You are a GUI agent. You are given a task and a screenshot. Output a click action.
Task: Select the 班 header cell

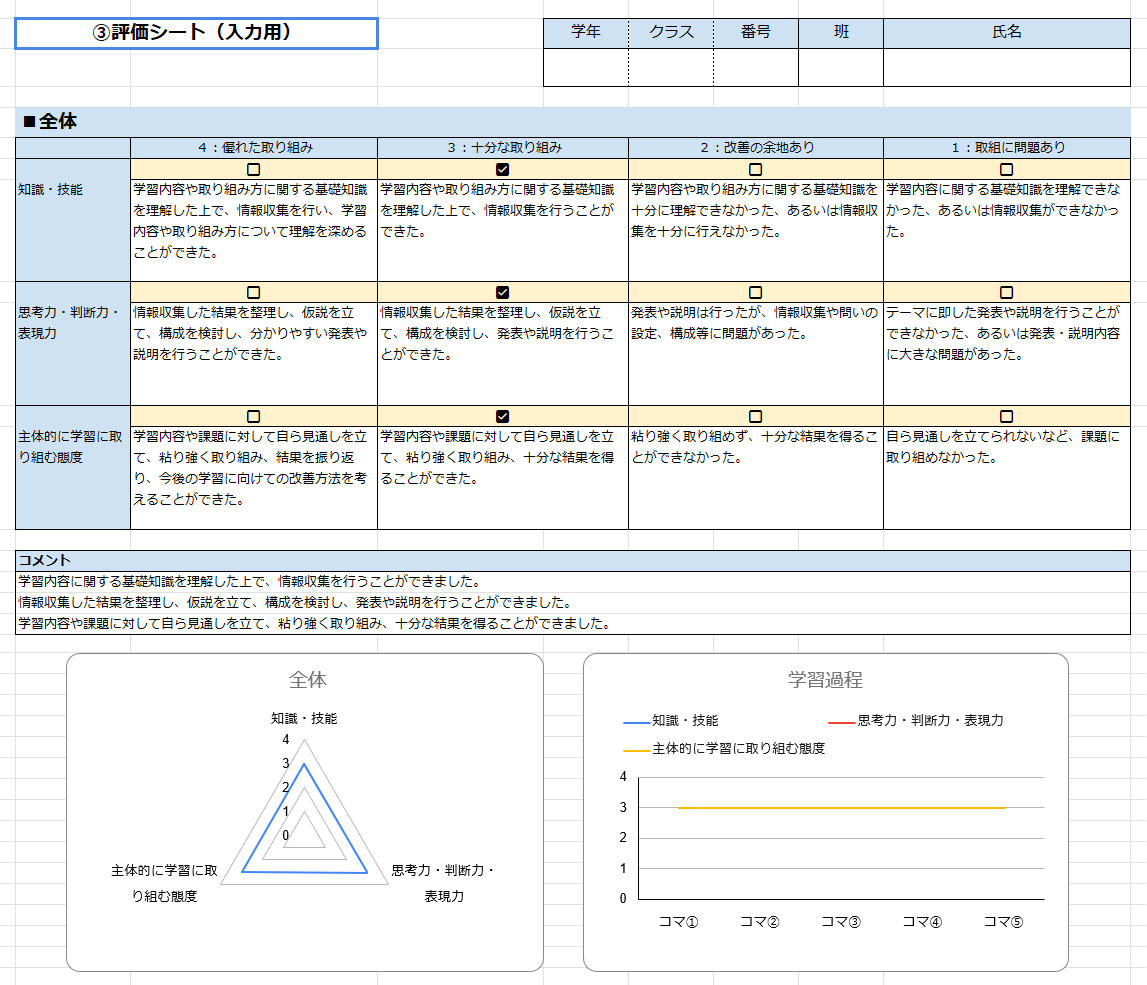tap(841, 33)
